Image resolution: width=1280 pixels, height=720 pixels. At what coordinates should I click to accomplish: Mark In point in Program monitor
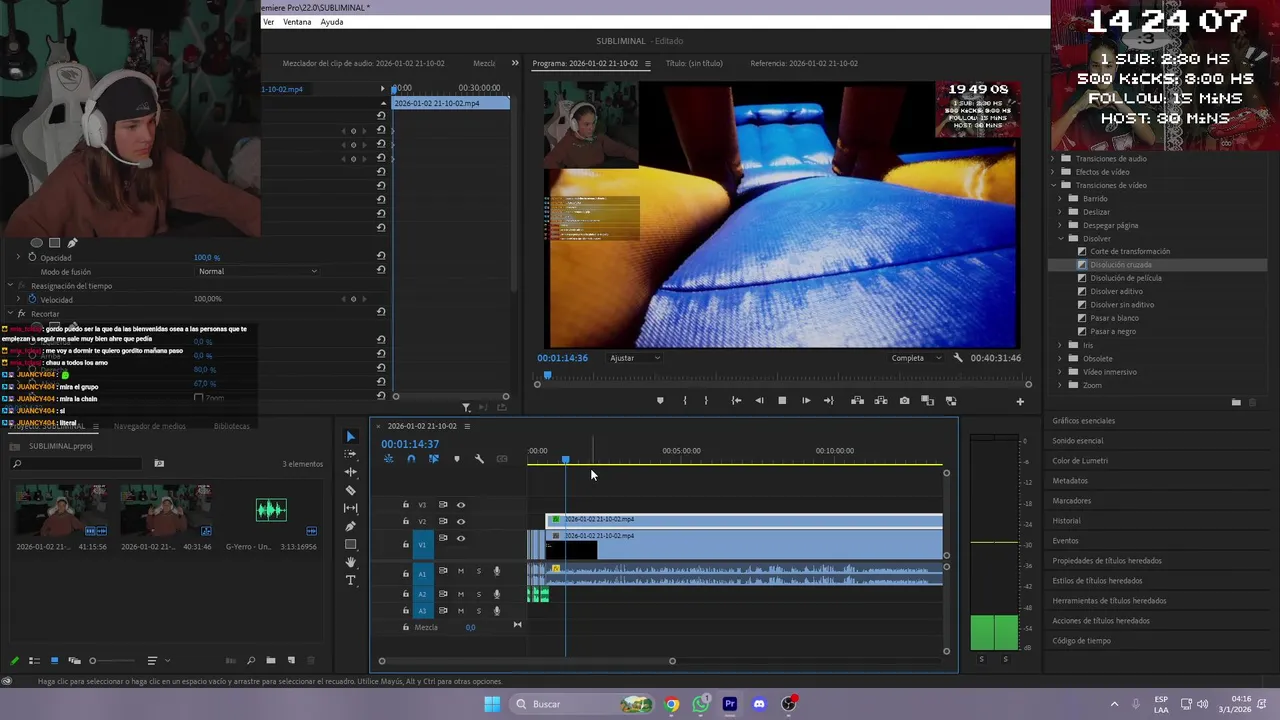click(685, 401)
